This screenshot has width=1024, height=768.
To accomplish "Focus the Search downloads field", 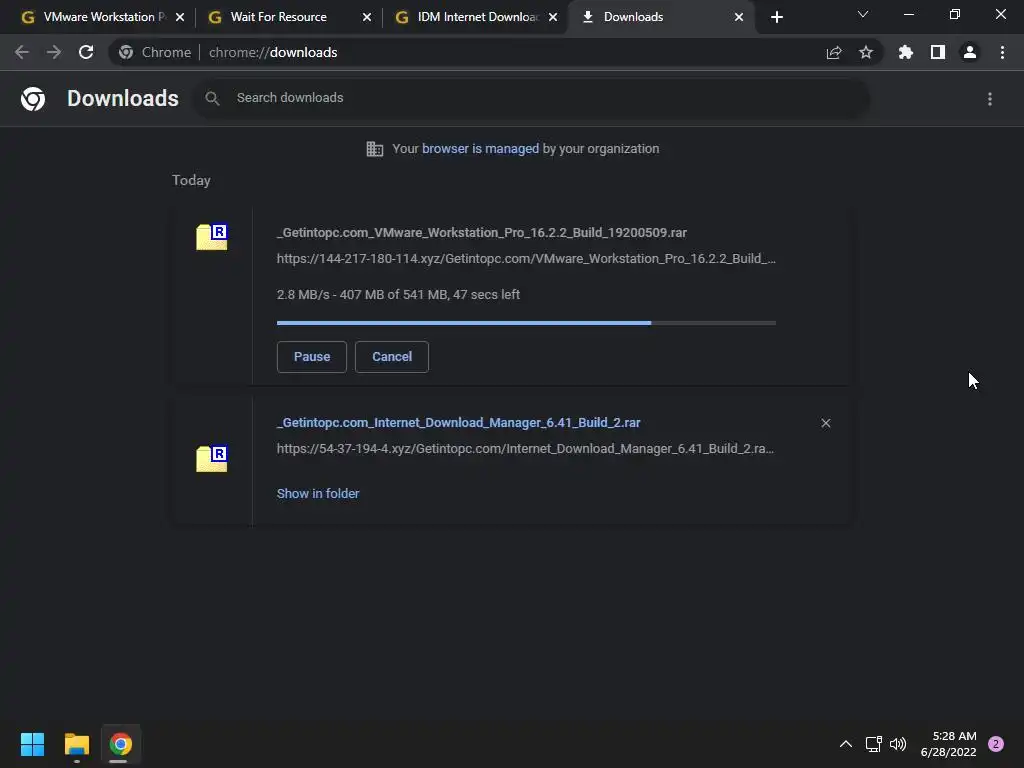I will (532, 98).
